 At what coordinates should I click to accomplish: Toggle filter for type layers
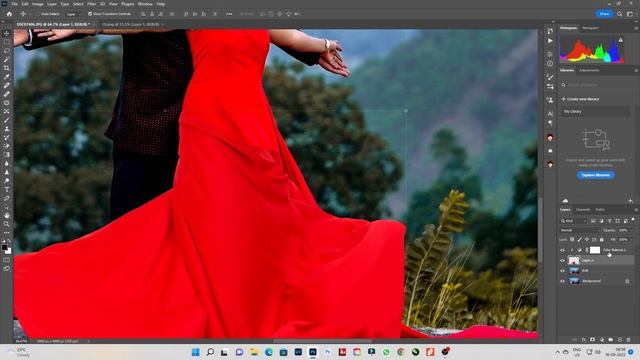coord(610,221)
